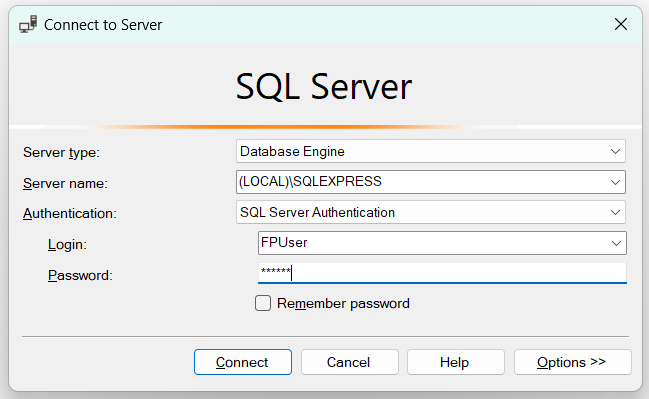Expand the Server name dropdown arrow
The height and width of the screenshot is (399, 649).
615,182
